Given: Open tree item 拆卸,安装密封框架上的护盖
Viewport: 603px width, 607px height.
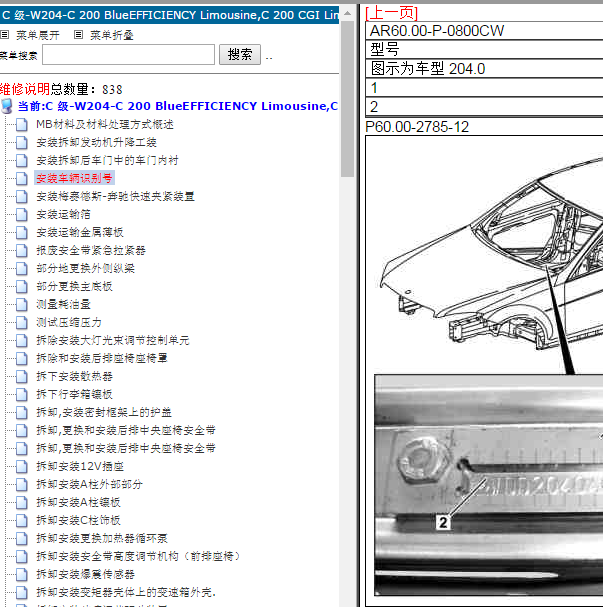Looking at the screenshot, I should pos(104,413).
